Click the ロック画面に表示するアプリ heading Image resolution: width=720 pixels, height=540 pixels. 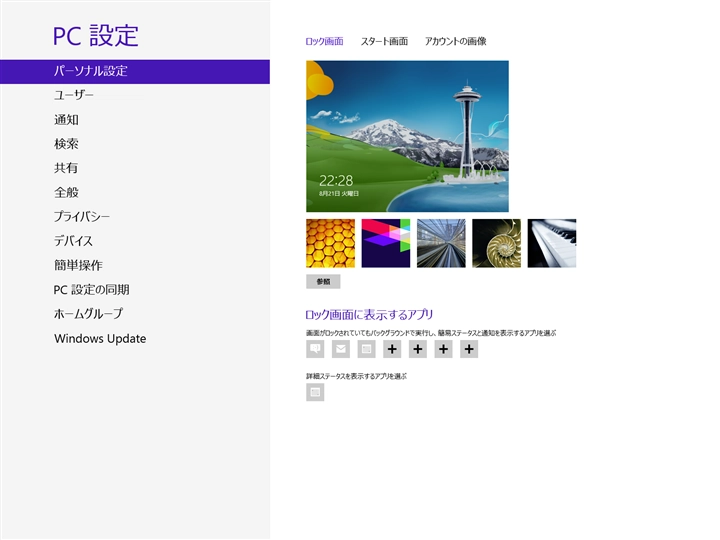(369, 315)
